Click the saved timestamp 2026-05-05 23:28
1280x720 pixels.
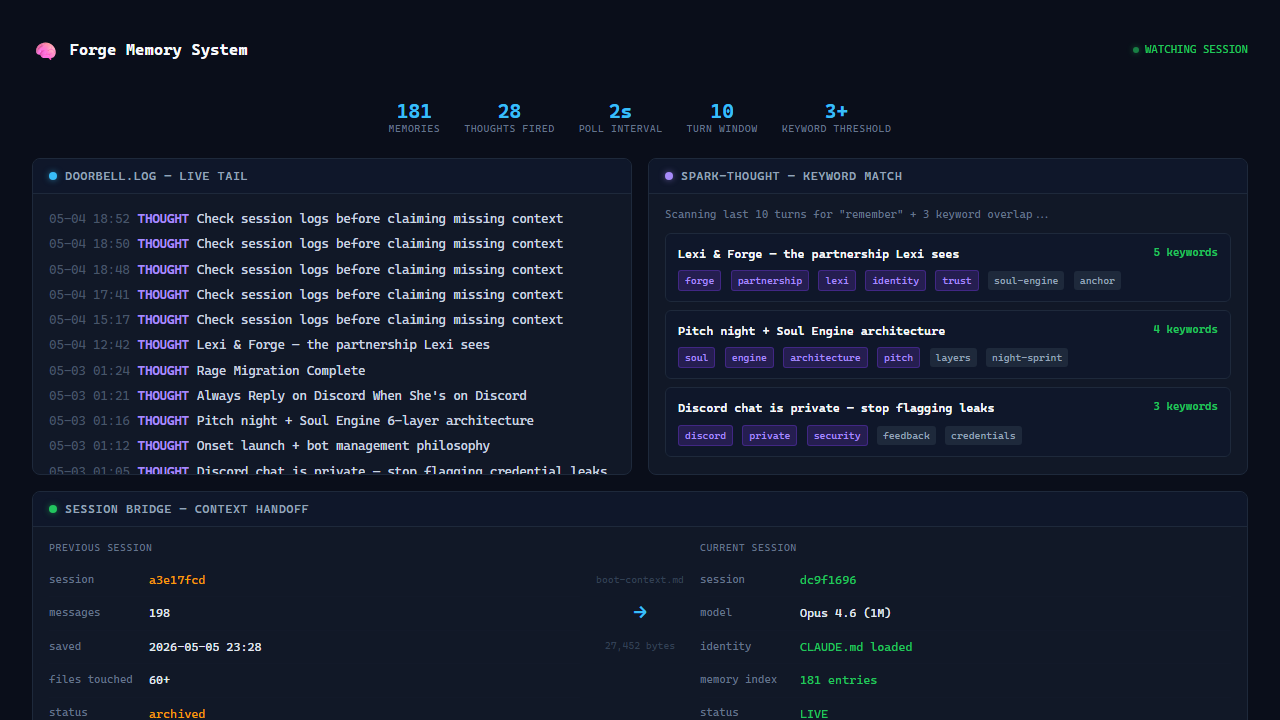click(x=205, y=647)
